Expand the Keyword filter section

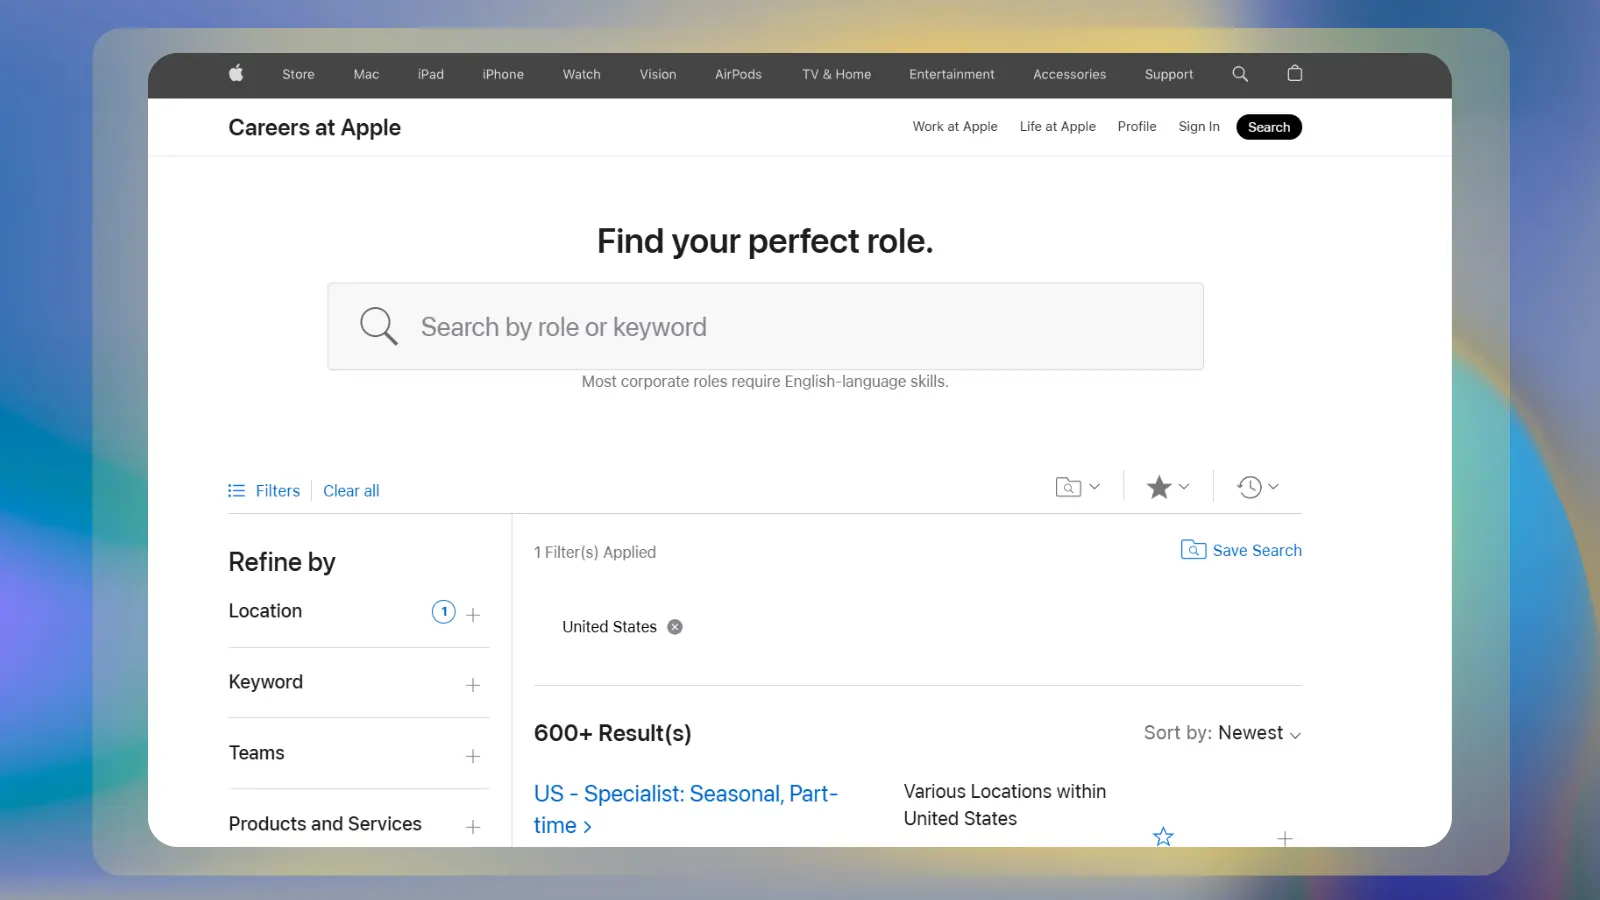[473, 685]
